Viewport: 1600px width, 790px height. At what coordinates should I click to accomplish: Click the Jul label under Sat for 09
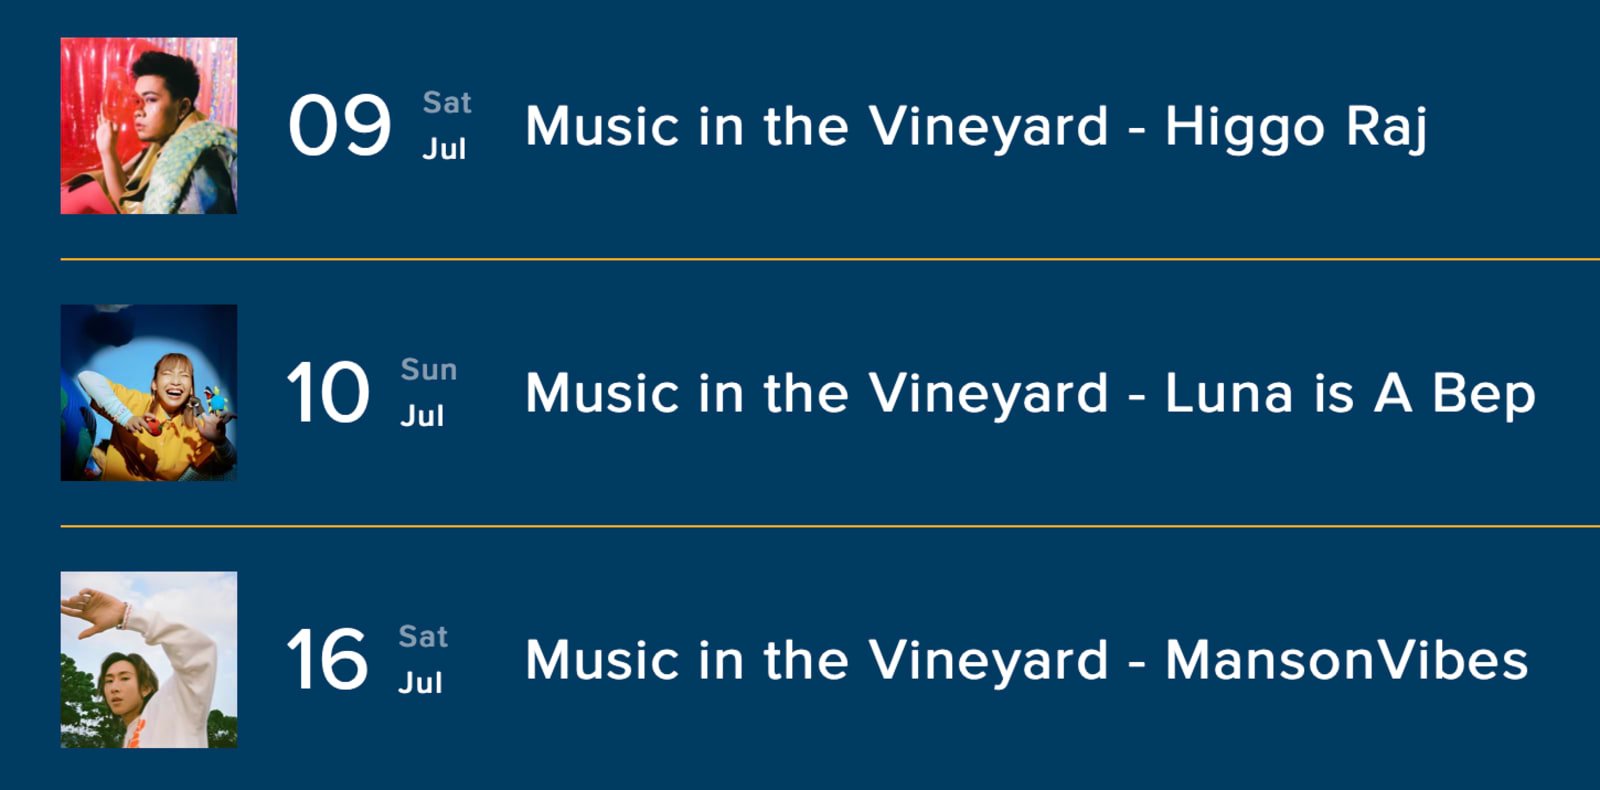point(444,149)
